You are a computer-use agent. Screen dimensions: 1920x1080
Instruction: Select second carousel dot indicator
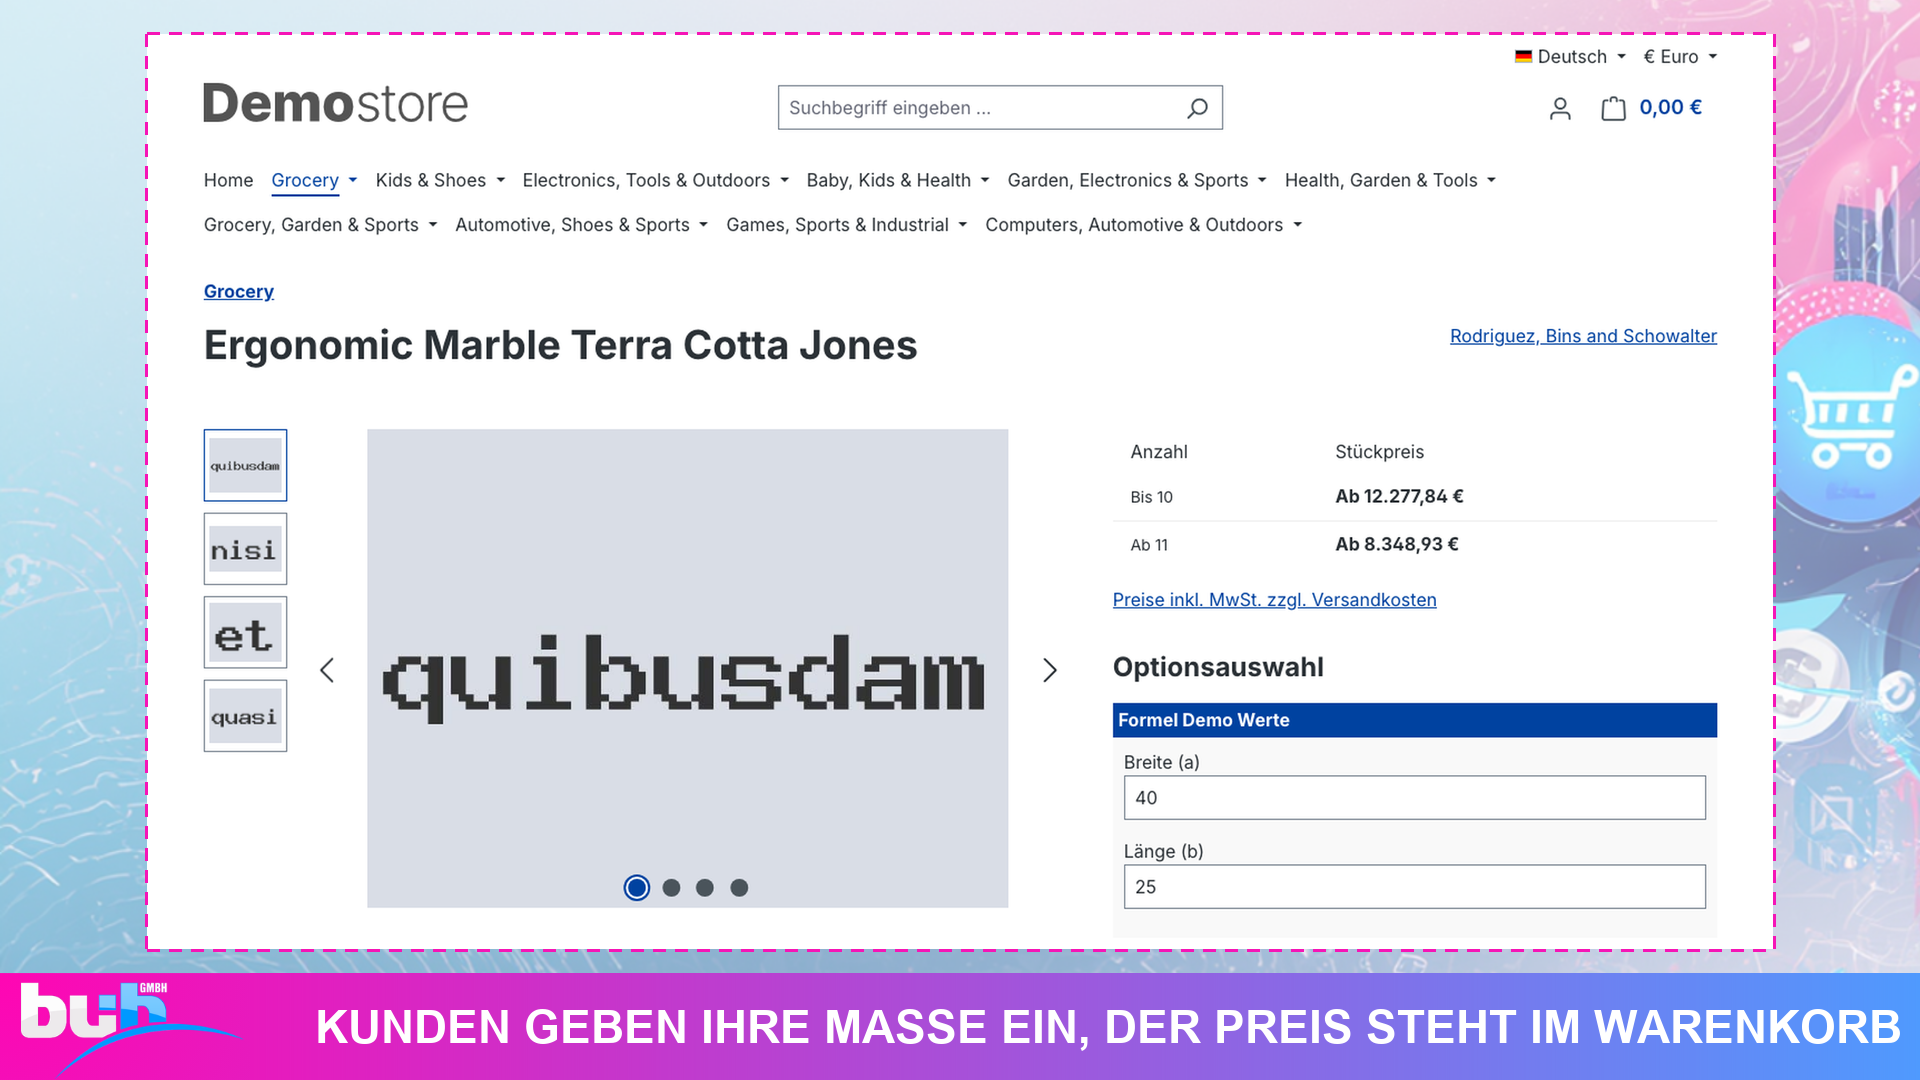click(x=671, y=887)
